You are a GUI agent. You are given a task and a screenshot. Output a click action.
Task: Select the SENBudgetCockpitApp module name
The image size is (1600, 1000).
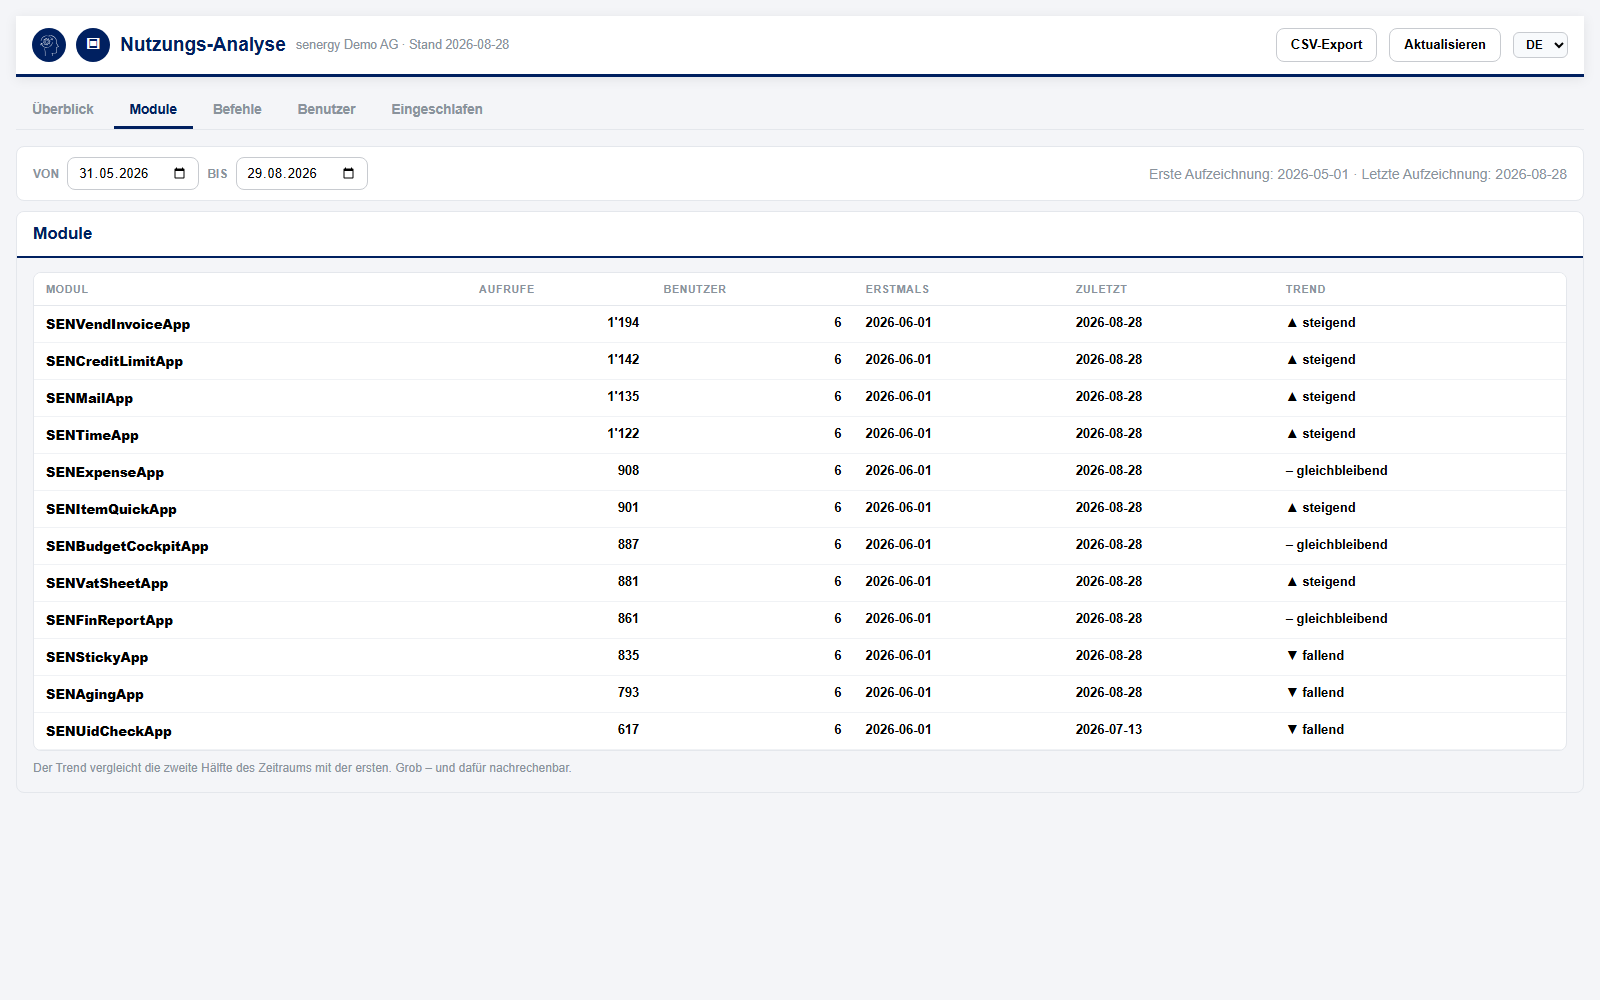tap(127, 546)
